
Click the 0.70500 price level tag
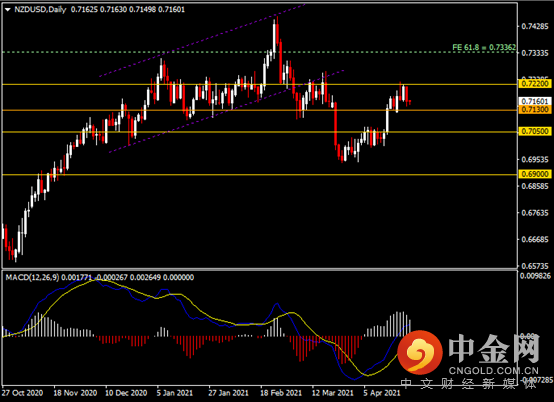(535, 131)
